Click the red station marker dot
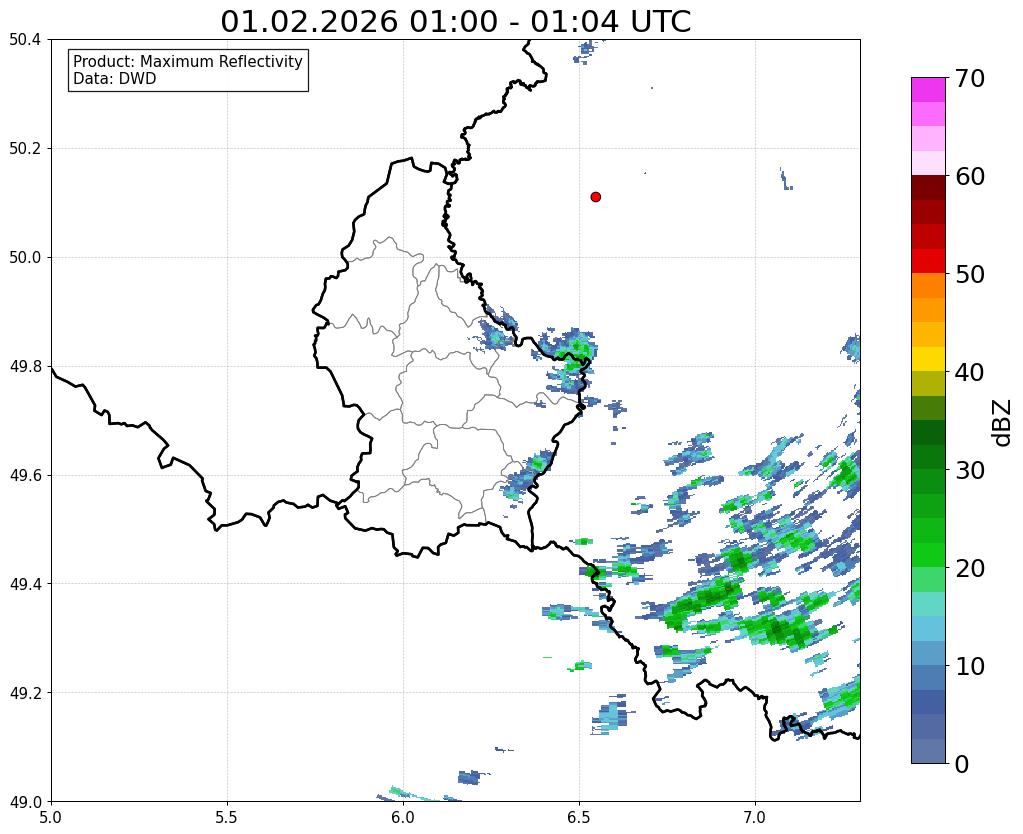1023x834 pixels. click(x=595, y=197)
